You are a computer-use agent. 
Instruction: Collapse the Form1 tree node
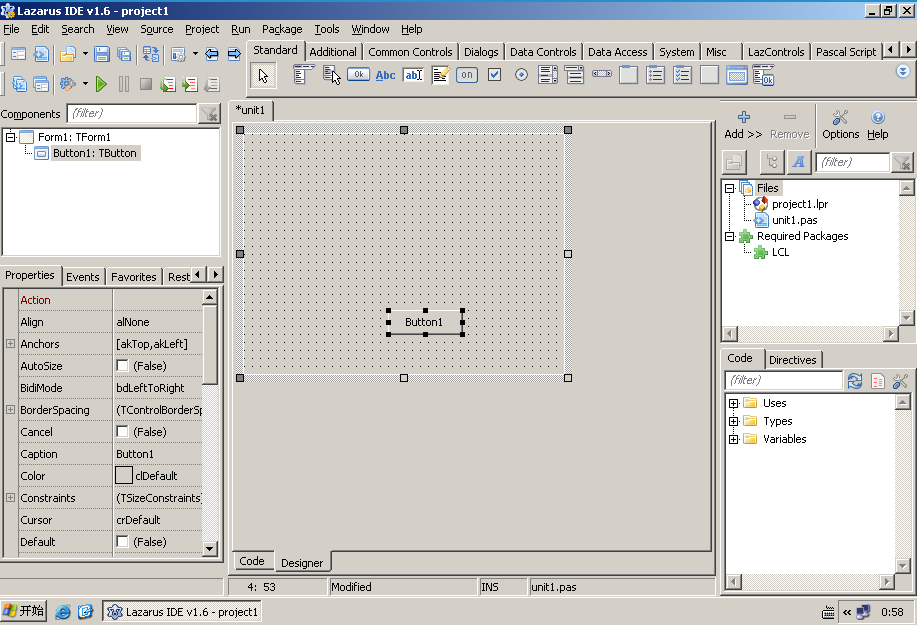11,137
